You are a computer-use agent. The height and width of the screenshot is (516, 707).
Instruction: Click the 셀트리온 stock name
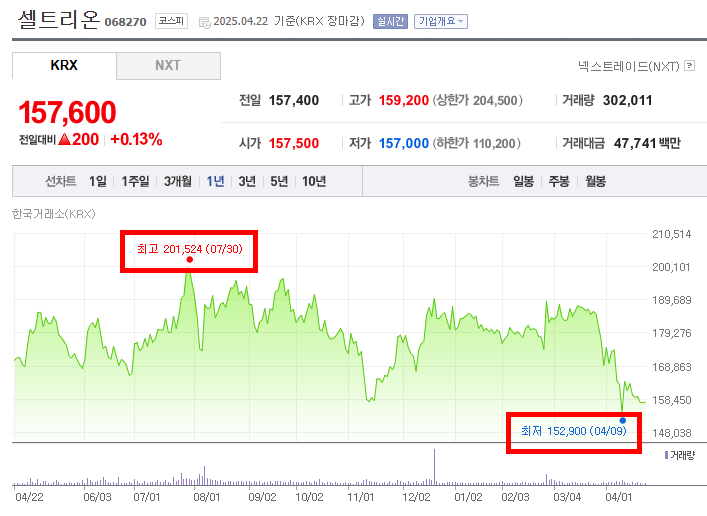click(59, 20)
